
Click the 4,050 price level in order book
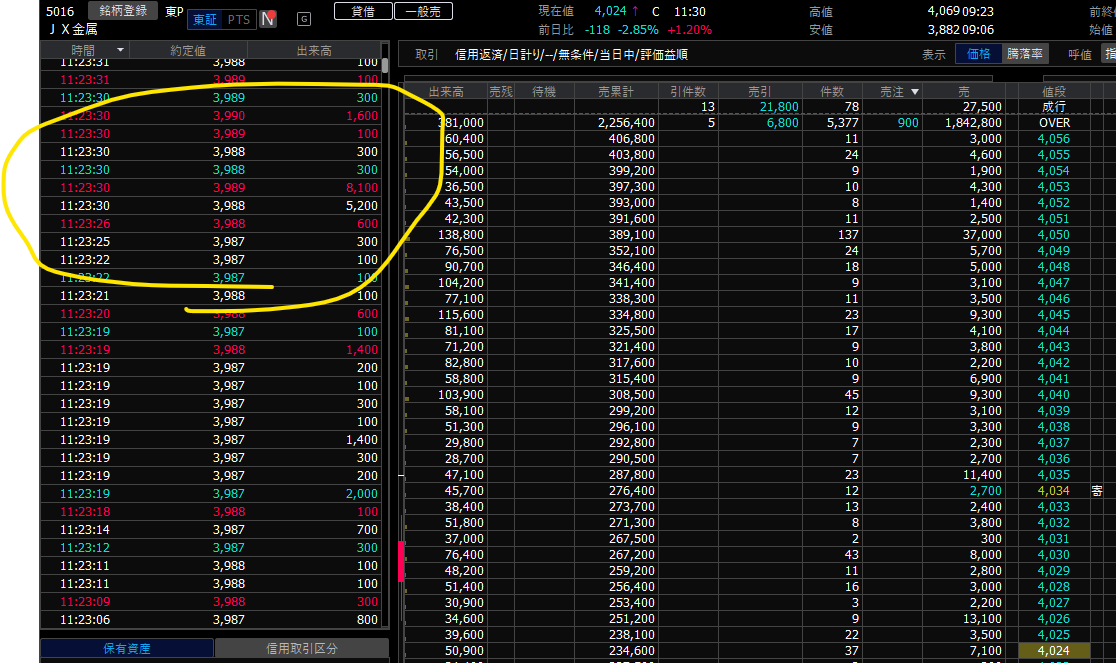click(x=1054, y=235)
